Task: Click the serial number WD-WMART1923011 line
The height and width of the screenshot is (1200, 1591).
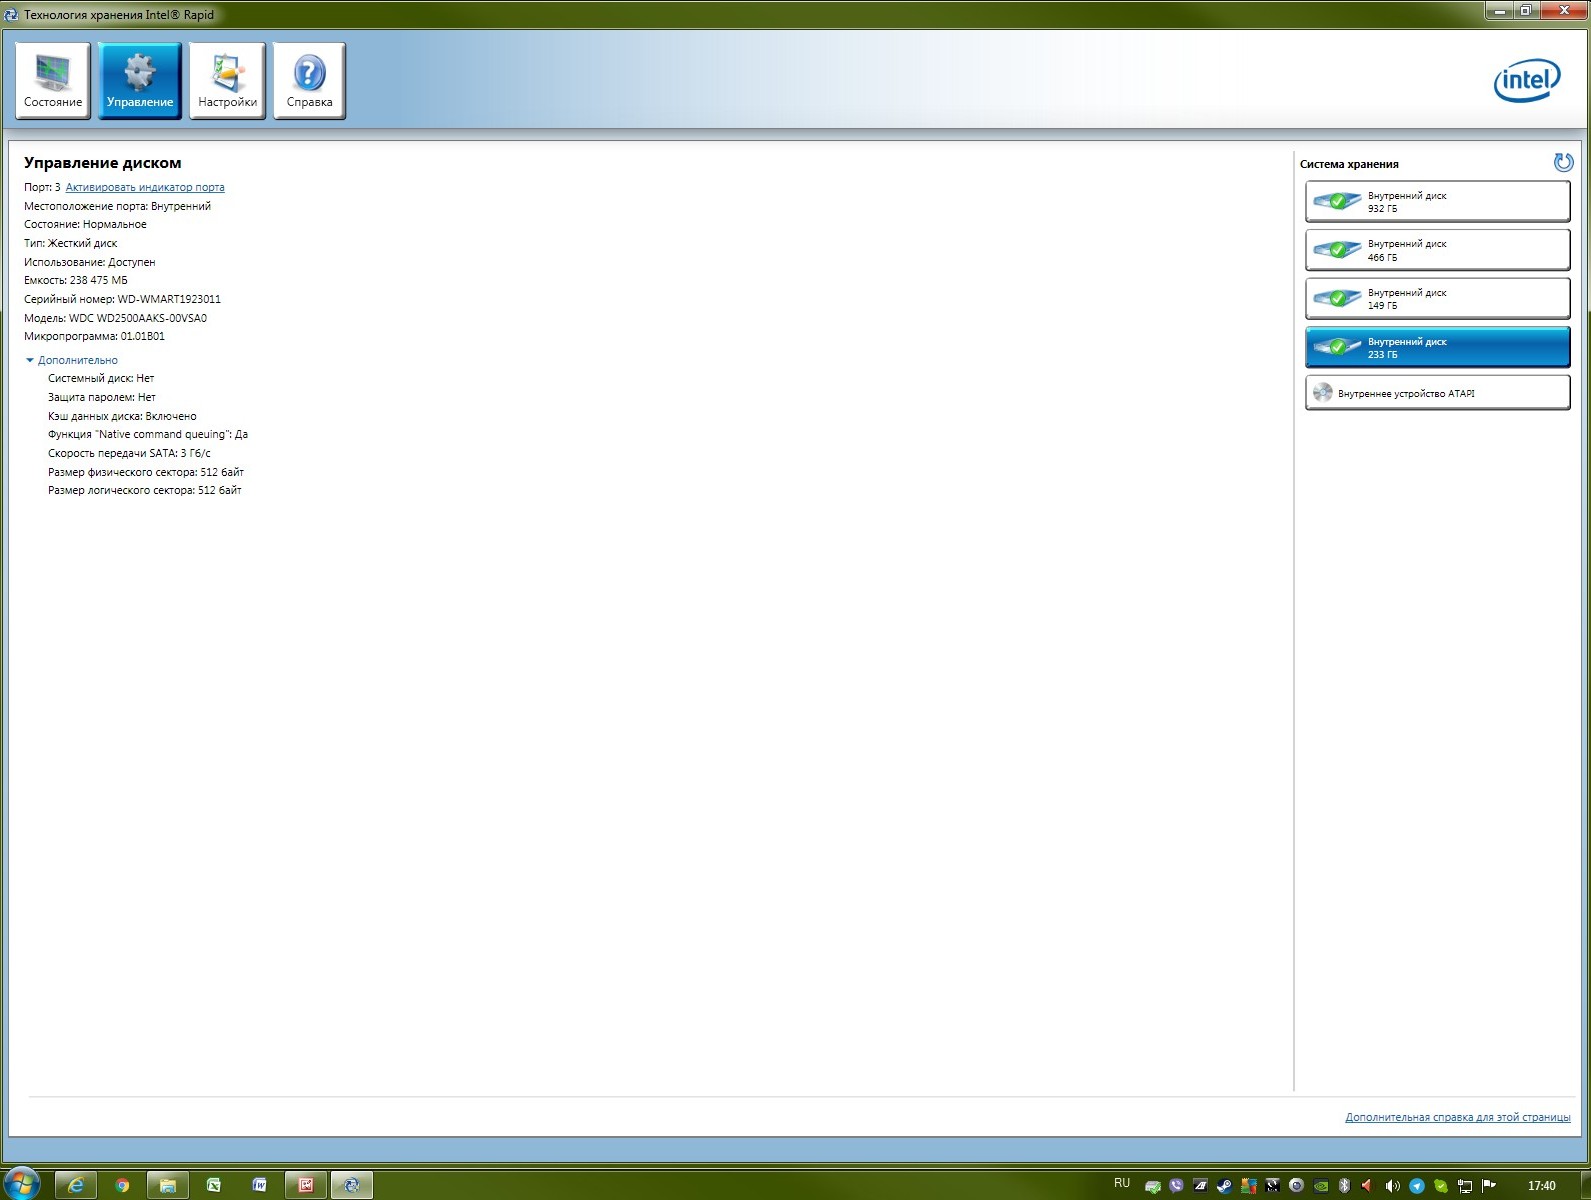Action: [x=122, y=299]
